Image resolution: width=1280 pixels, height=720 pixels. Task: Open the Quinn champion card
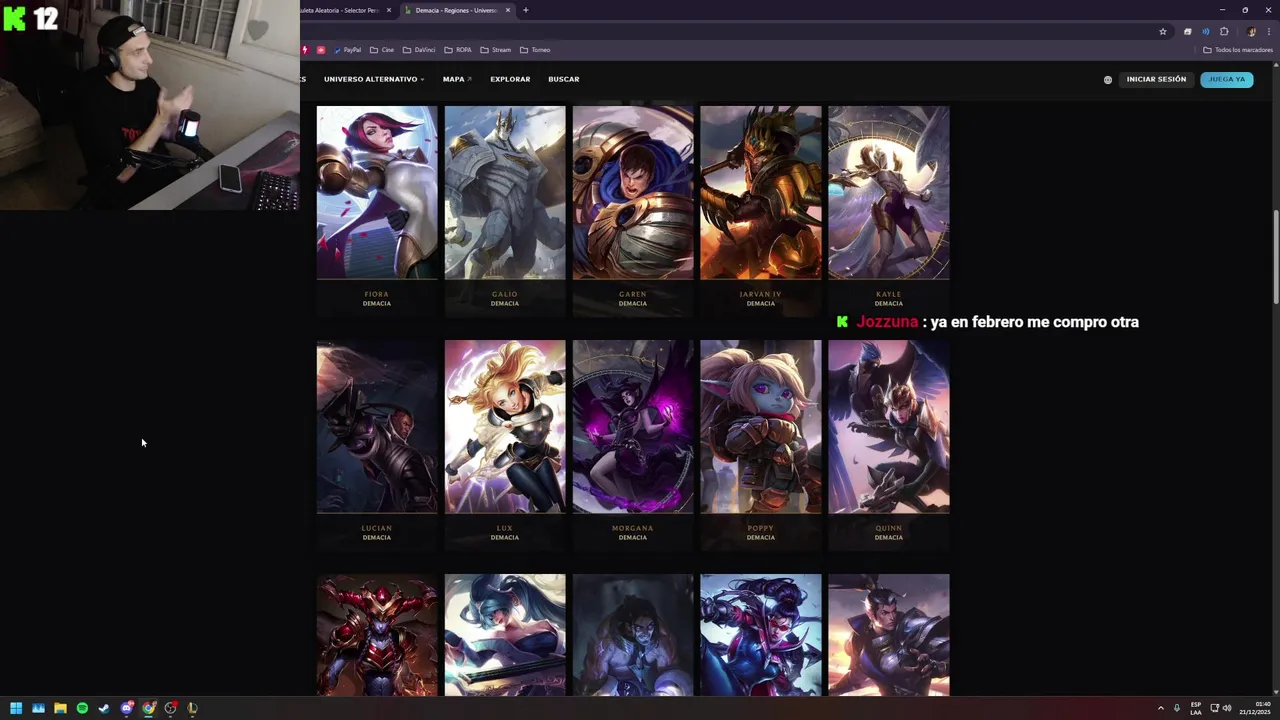click(x=889, y=445)
